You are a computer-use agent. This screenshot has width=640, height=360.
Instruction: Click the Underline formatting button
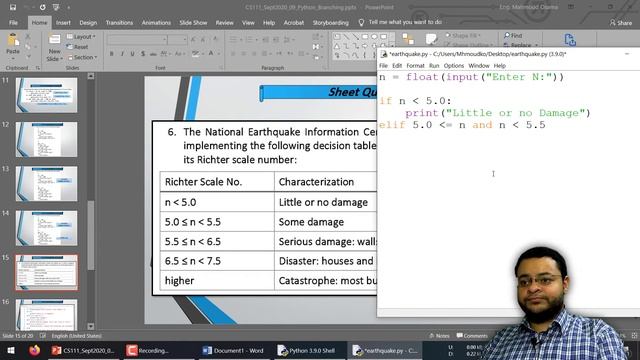[132, 54]
